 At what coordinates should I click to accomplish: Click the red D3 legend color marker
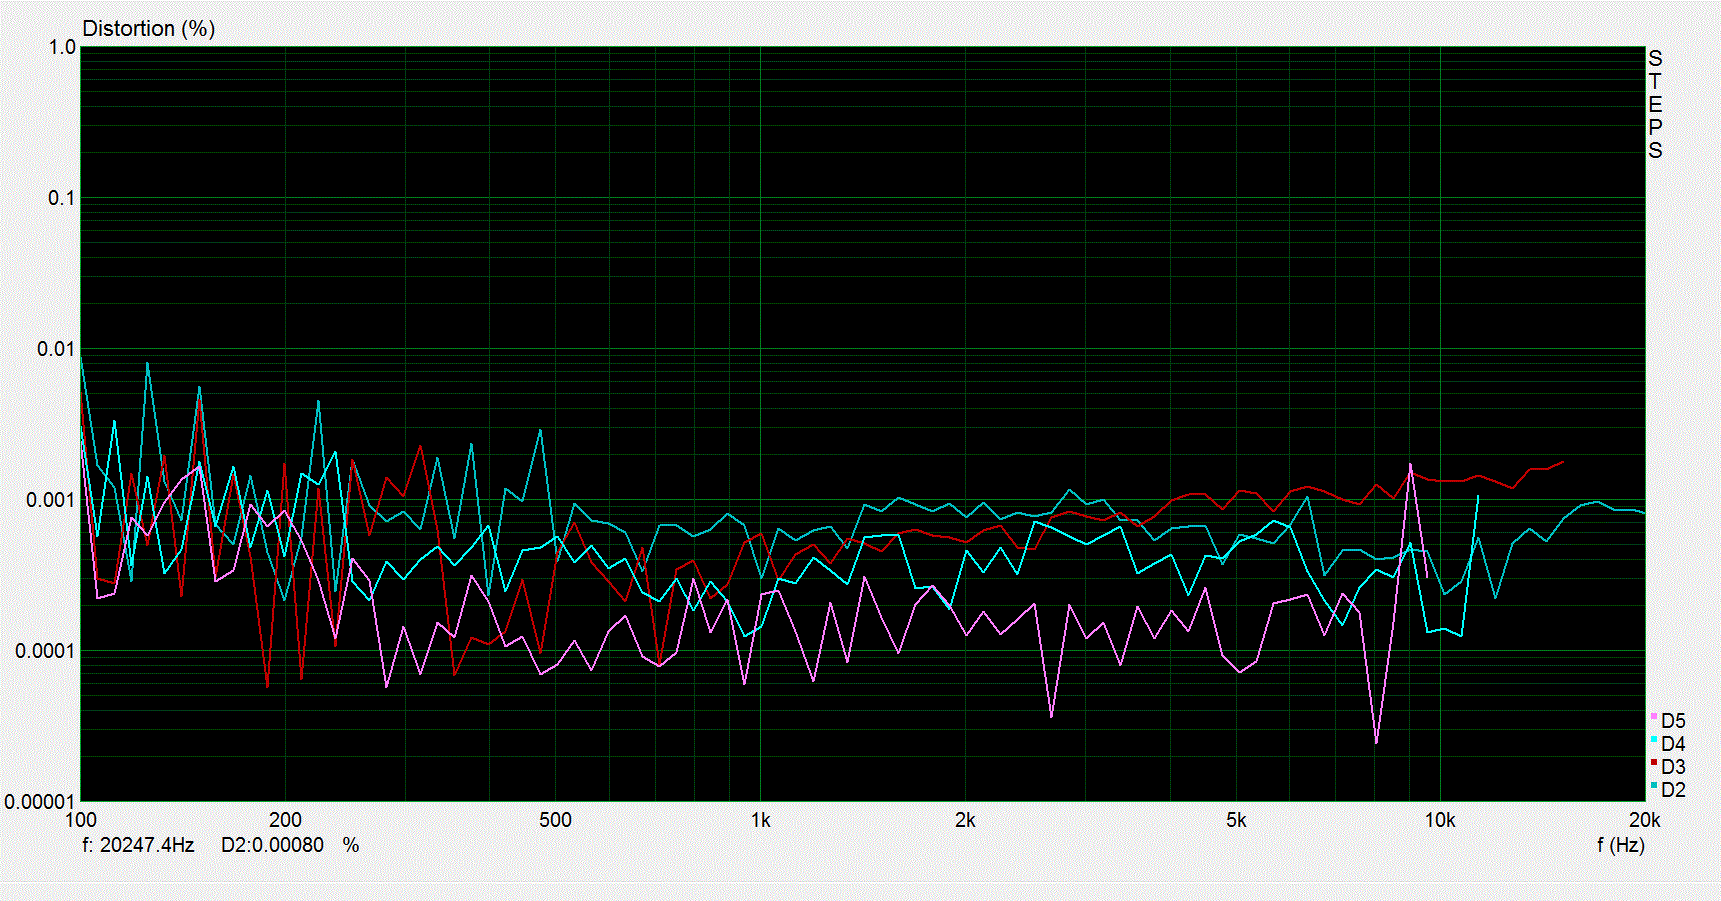[1654, 763]
